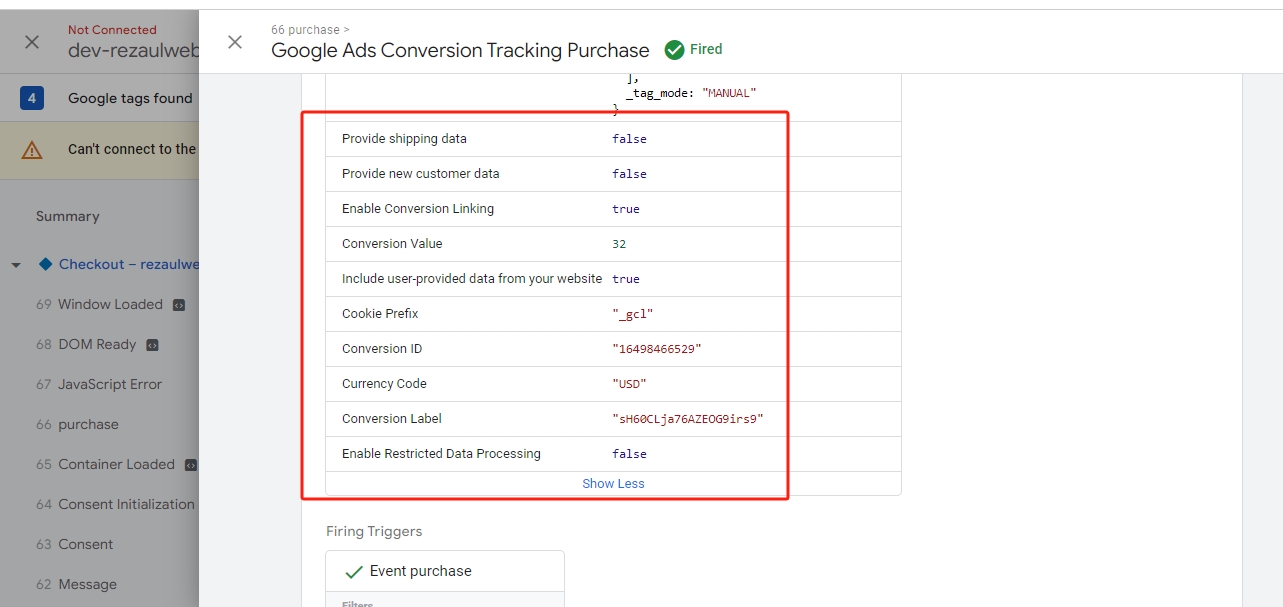
Task: Click the Not Connected status text
Action: [x=112, y=30]
